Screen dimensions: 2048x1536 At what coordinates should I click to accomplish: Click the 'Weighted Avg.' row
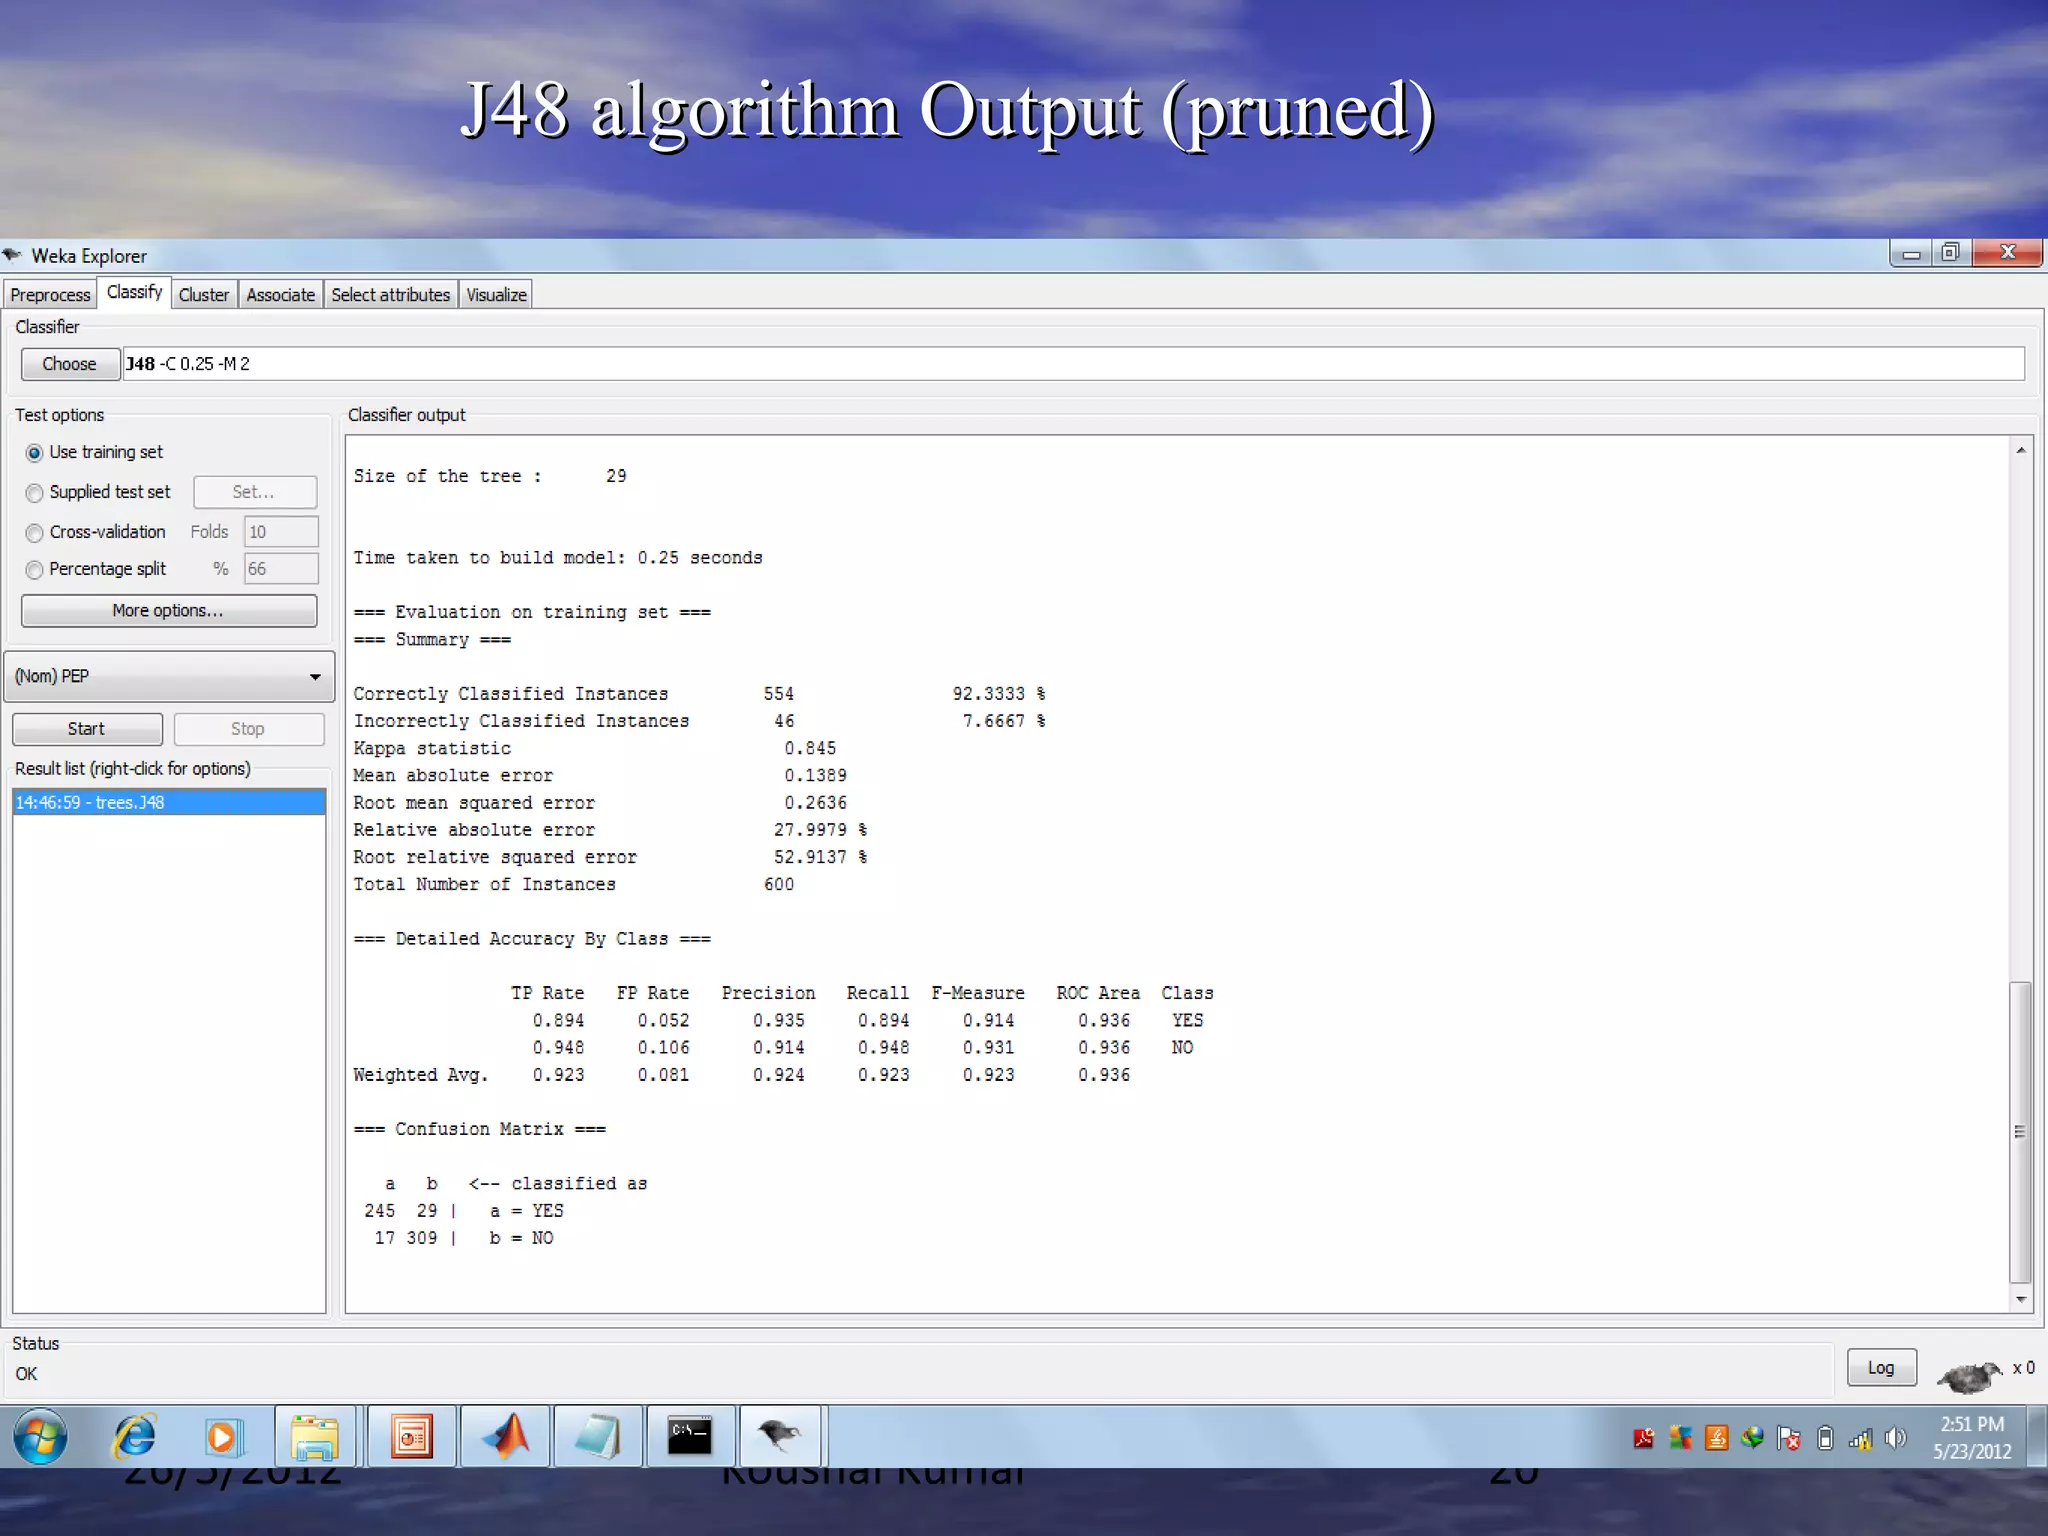coord(741,1075)
